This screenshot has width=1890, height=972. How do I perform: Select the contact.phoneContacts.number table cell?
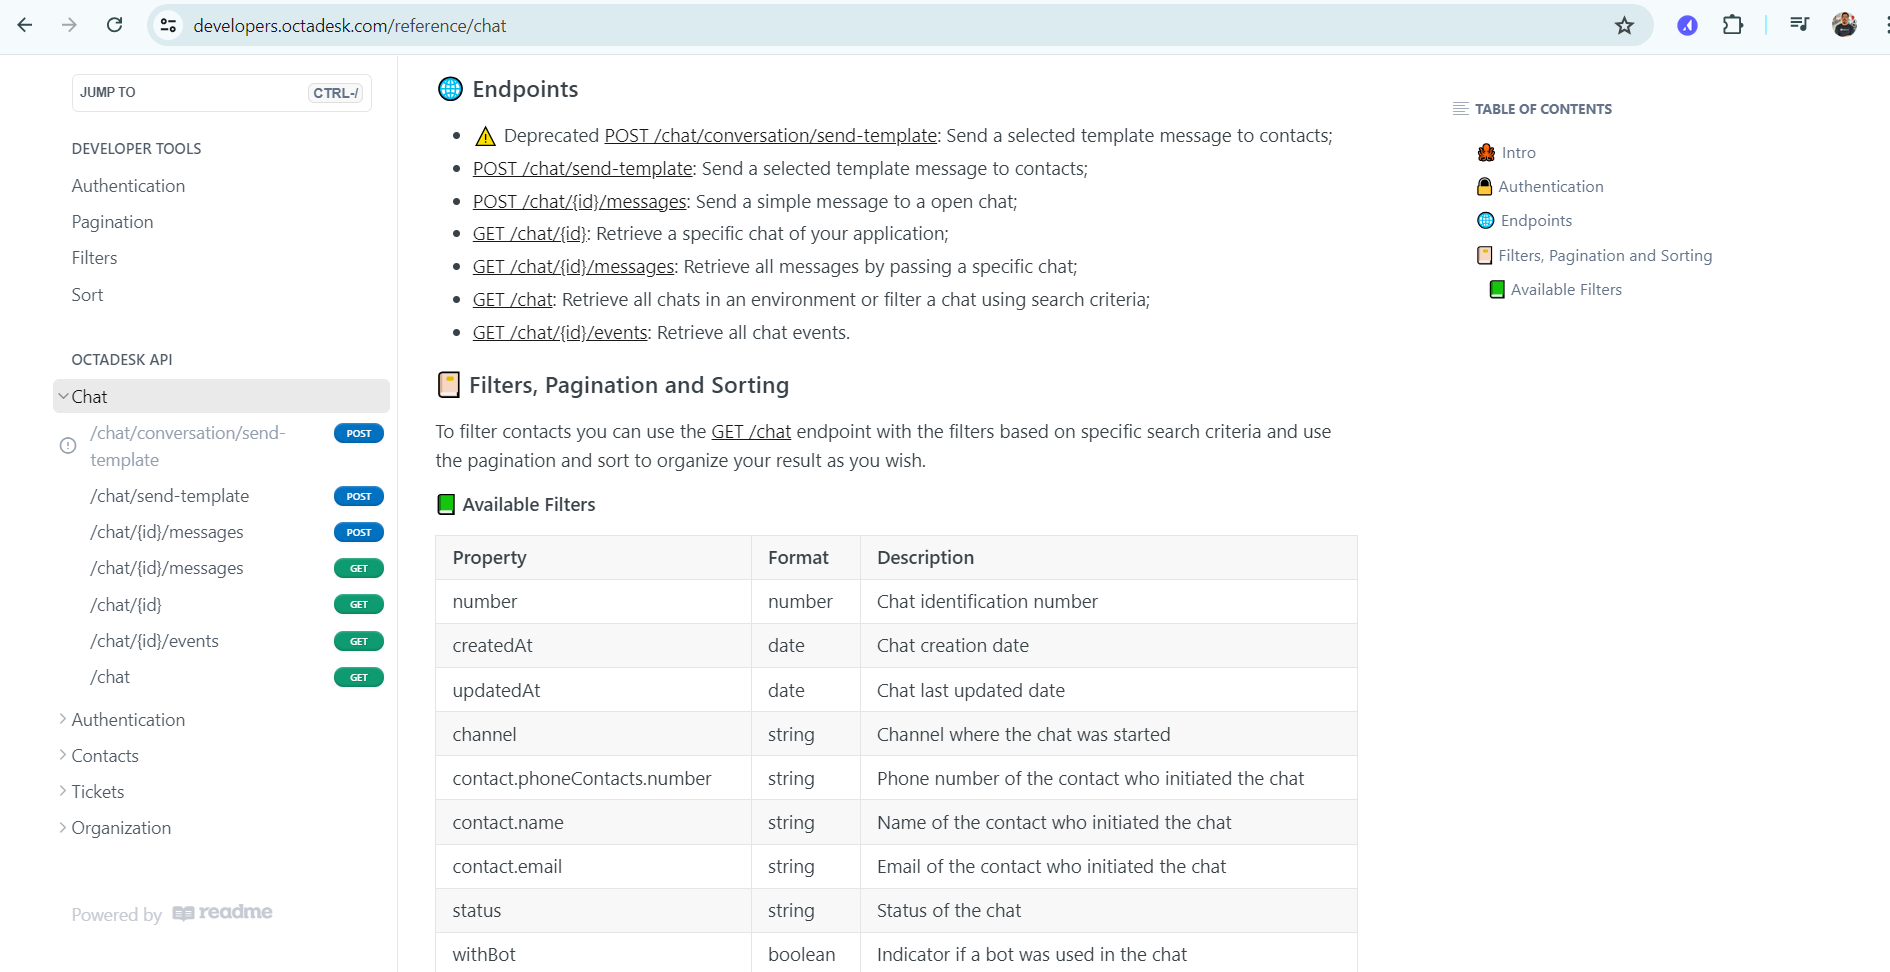(x=593, y=778)
